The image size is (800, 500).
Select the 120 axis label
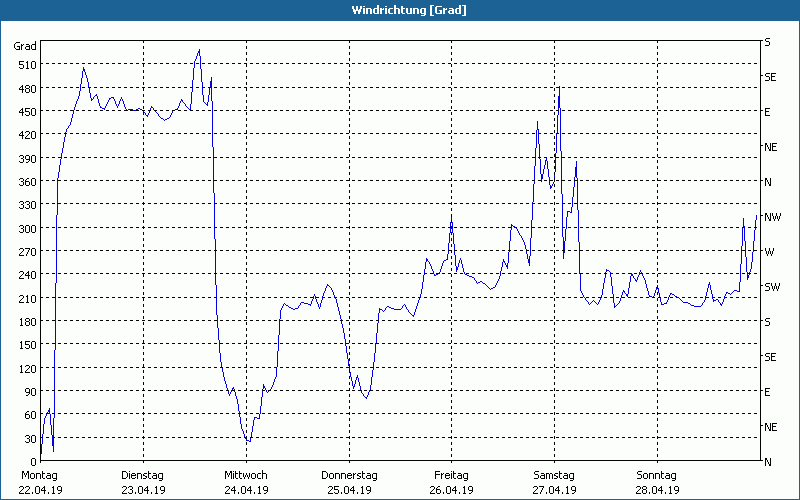(x=27, y=368)
